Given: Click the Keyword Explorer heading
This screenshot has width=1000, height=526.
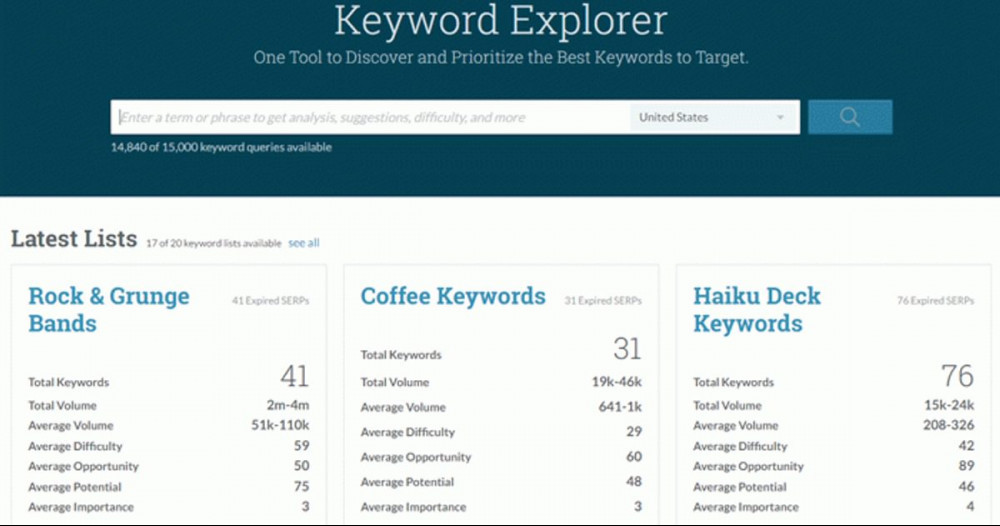Looking at the screenshot, I should tap(501, 20).
